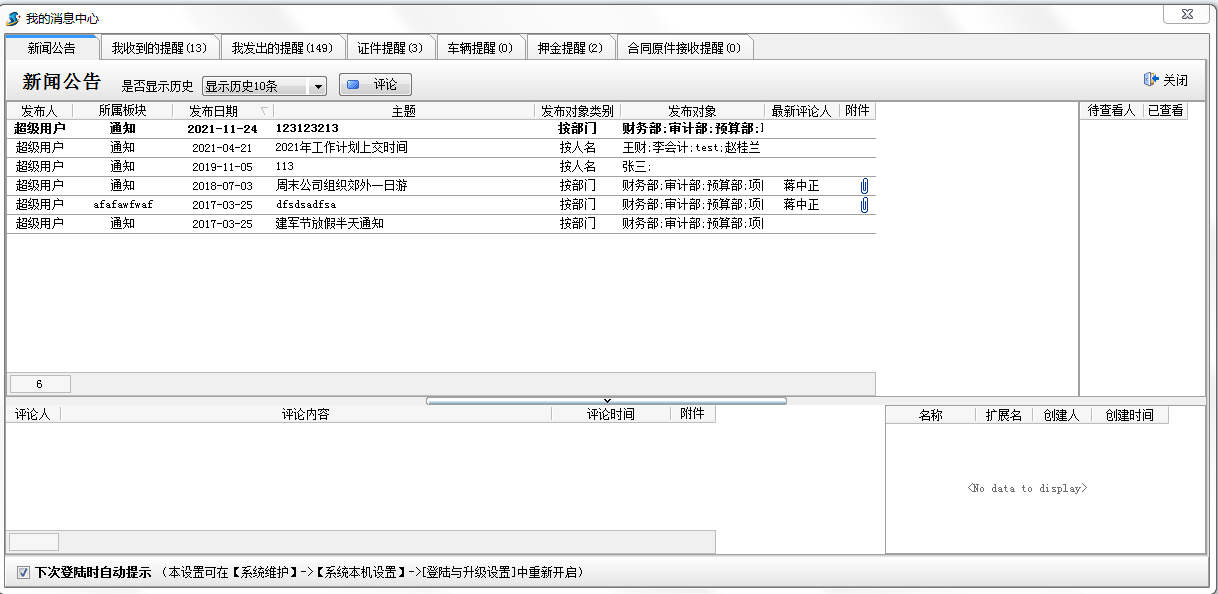Click the 主题 column header
The image size is (1218, 594).
coord(403,111)
